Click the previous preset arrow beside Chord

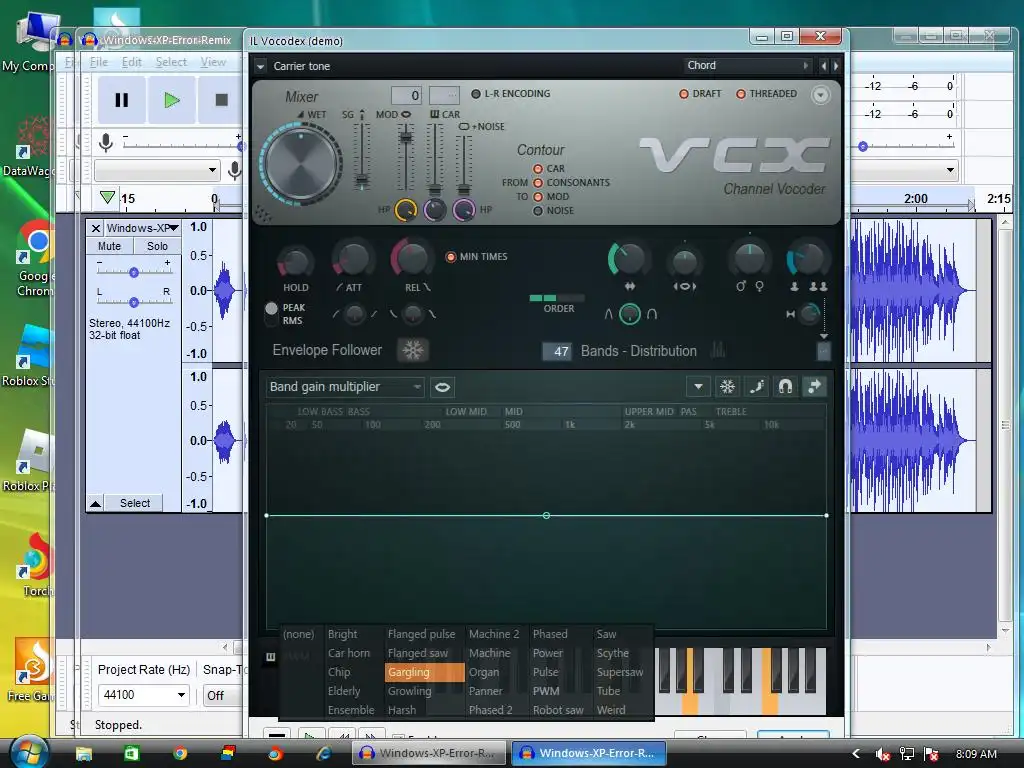pos(824,66)
